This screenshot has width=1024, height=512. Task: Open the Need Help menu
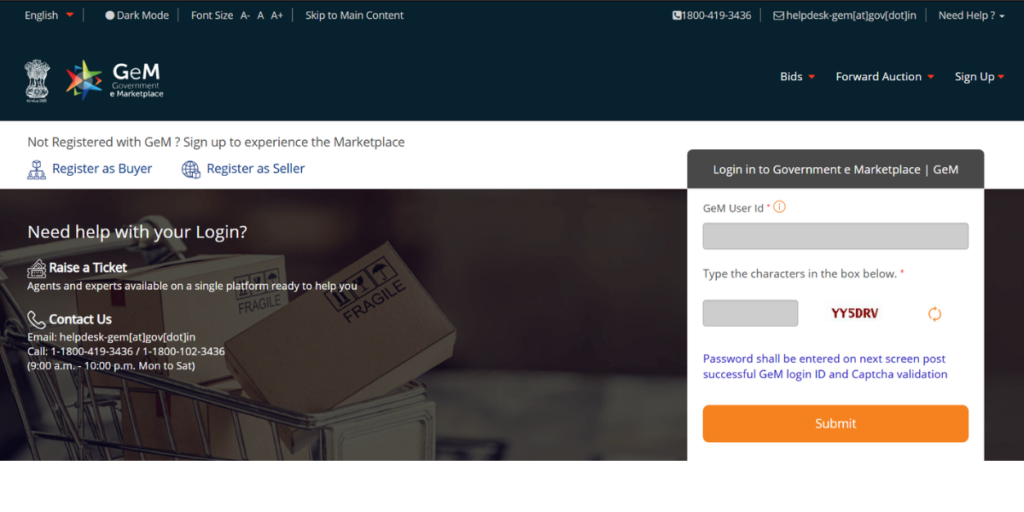pyautogui.click(x=971, y=15)
